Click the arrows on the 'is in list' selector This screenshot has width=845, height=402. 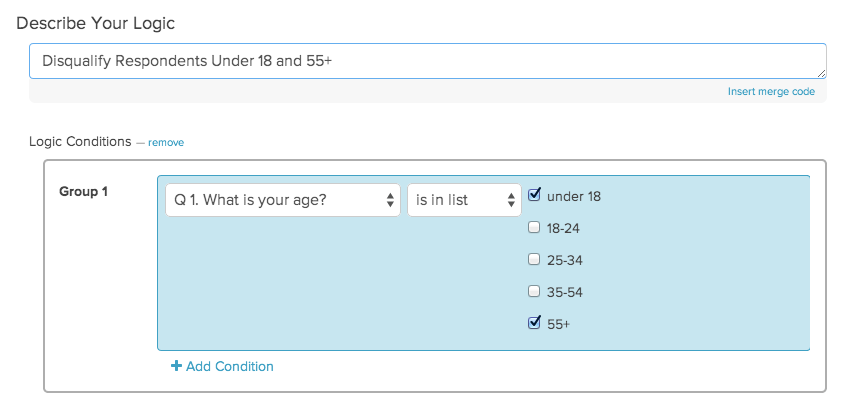[511, 200]
